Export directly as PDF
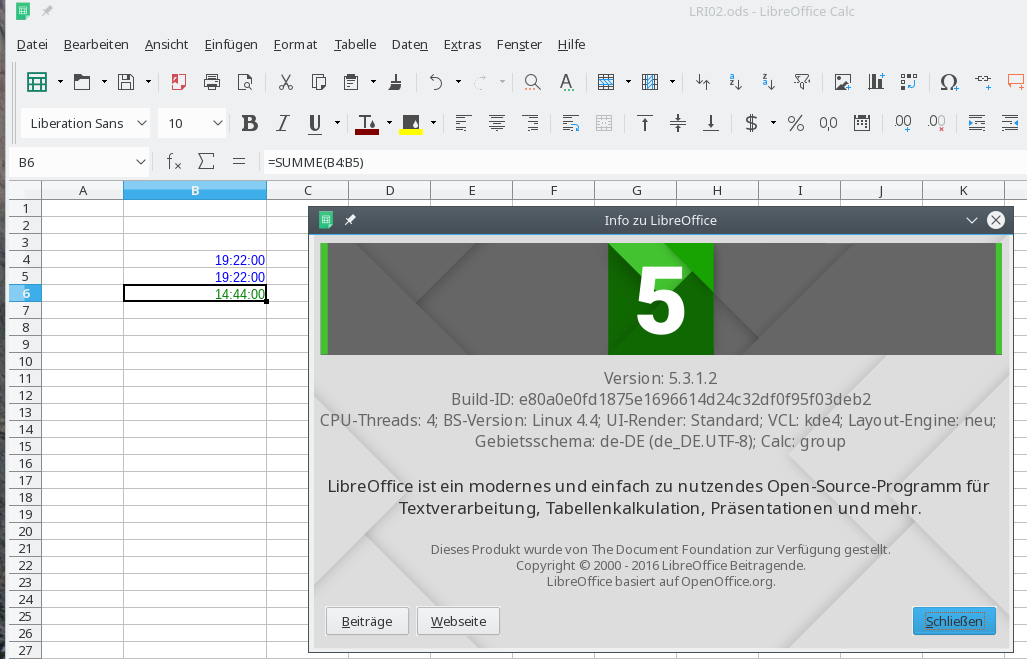1027x659 pixels. (178, 82)
